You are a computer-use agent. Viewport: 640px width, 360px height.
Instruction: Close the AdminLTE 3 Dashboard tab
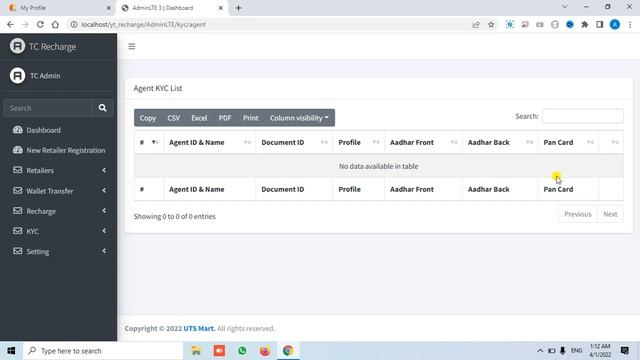pos(220,8)
